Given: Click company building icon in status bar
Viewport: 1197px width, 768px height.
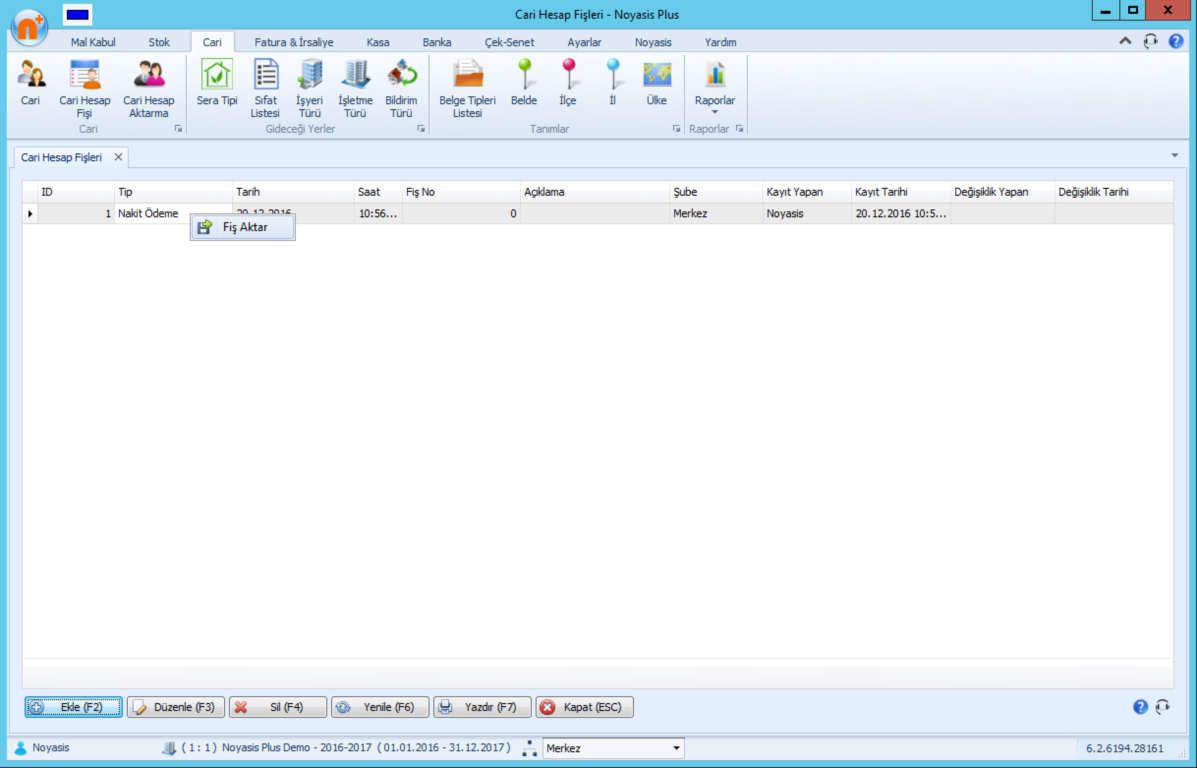Looking at the screenshot, I should [169, 748].
